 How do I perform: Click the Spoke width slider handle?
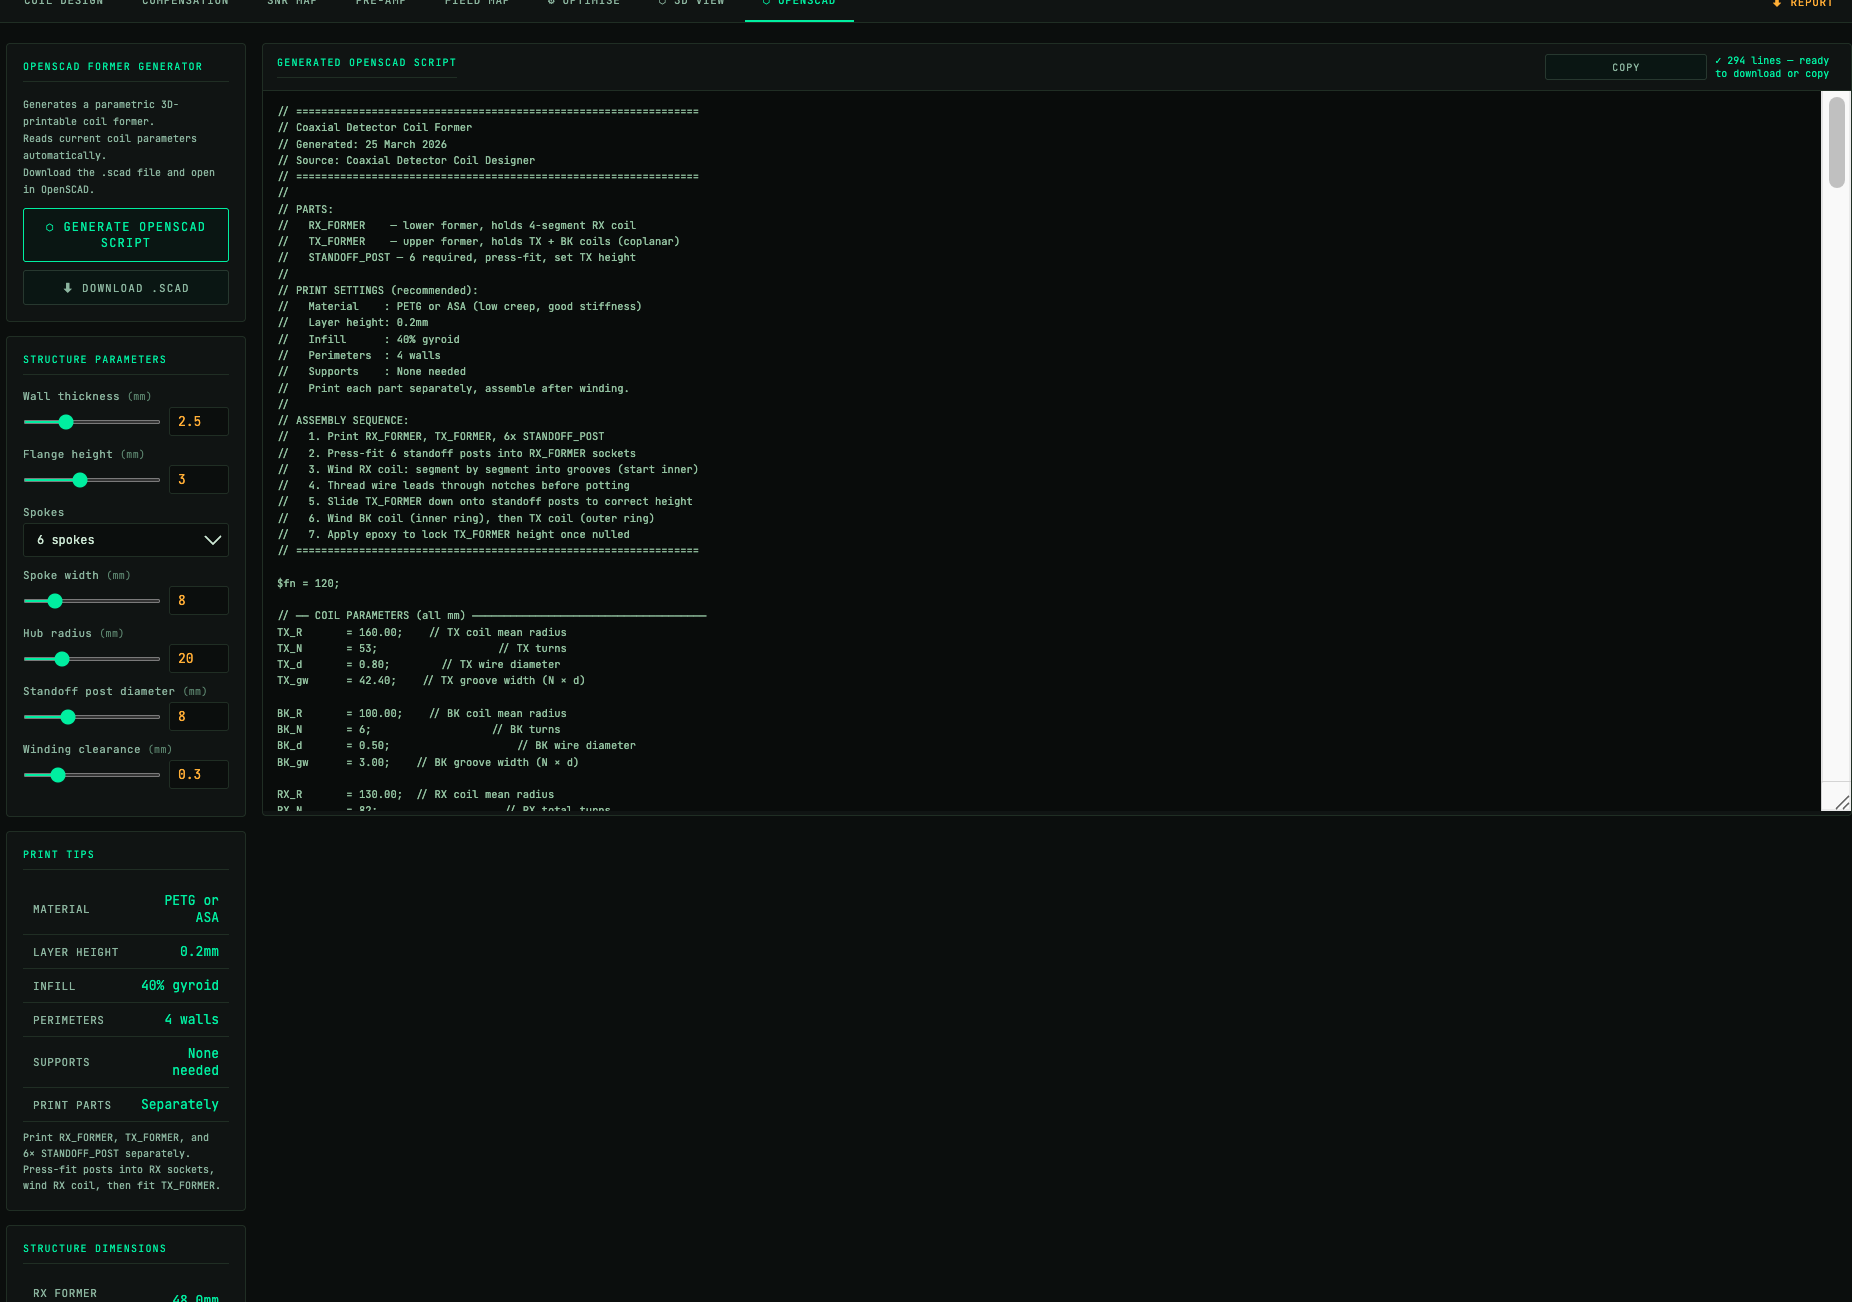pyautogui.click(x=55, y=601)
